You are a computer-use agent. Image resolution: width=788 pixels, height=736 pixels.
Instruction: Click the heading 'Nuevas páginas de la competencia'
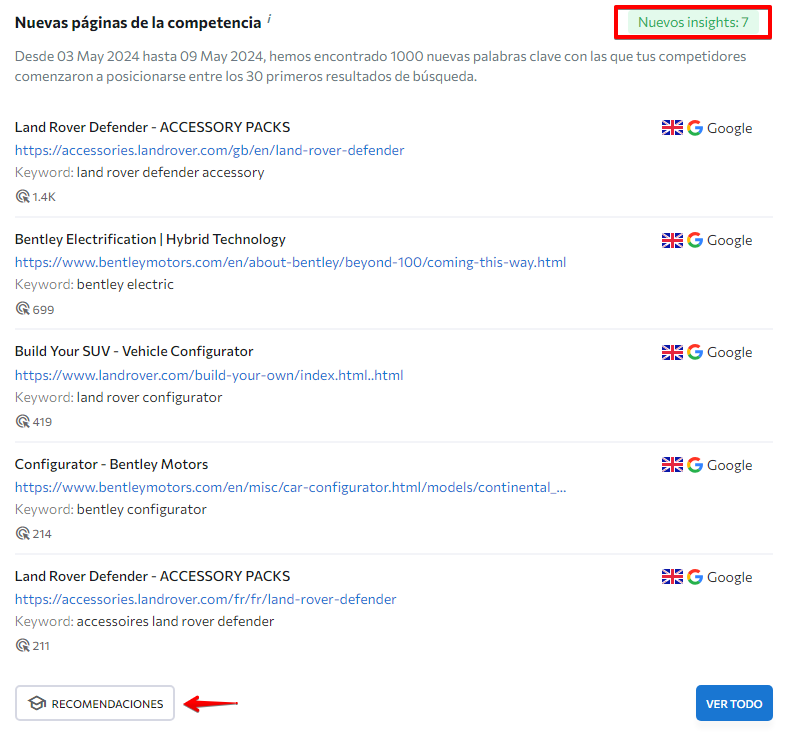(138, 23)
